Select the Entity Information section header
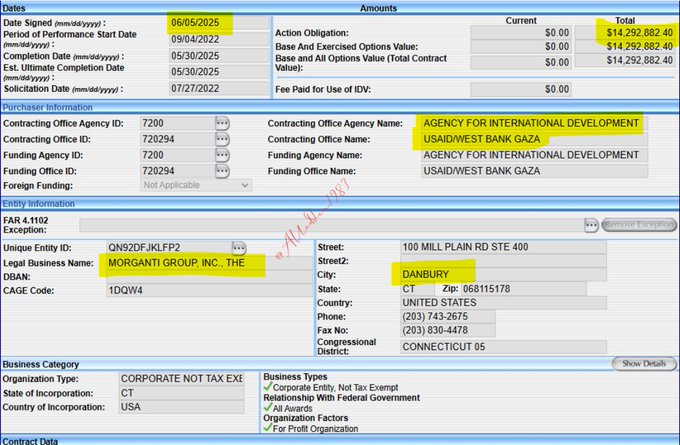680x445 pixels. point(39,203)
